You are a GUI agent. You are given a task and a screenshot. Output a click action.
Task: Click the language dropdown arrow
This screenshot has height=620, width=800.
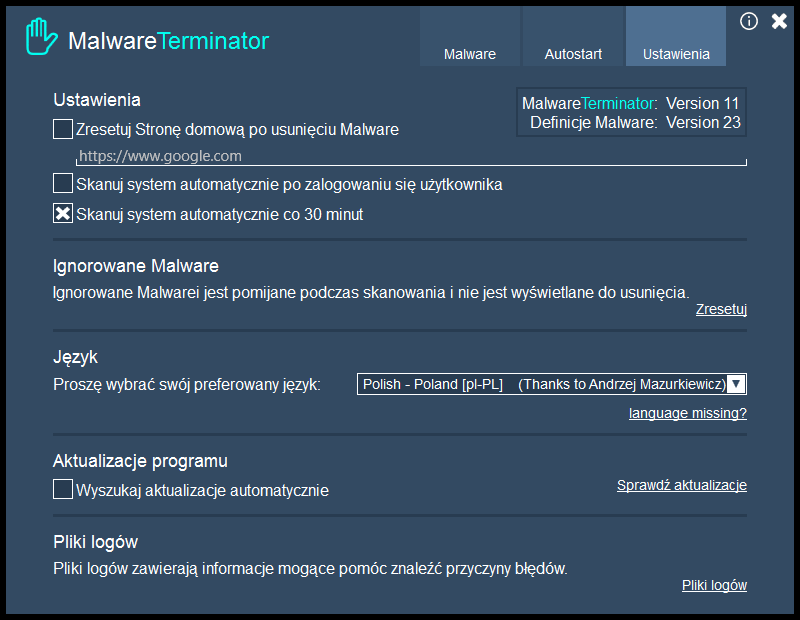pyautogui.click(x=736, y=384)
